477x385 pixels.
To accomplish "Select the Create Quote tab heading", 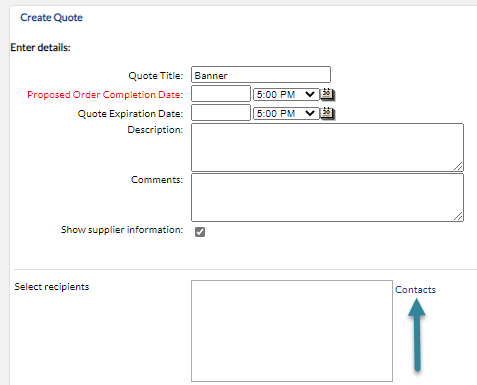I will tap(51, 17).
